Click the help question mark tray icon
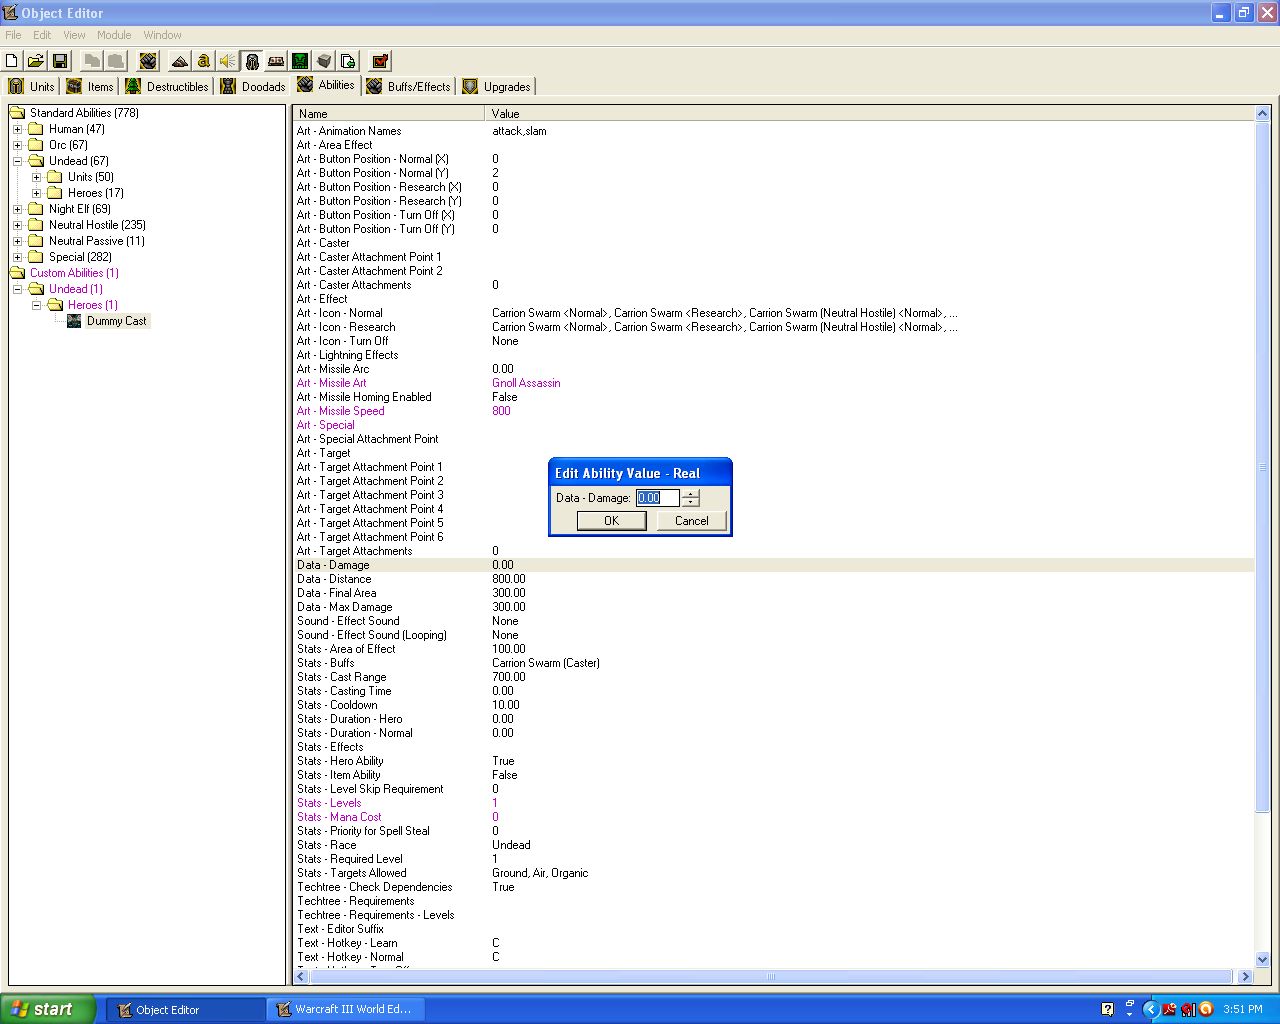Screen dimensions: 1280x1024 point(1107,1009)
